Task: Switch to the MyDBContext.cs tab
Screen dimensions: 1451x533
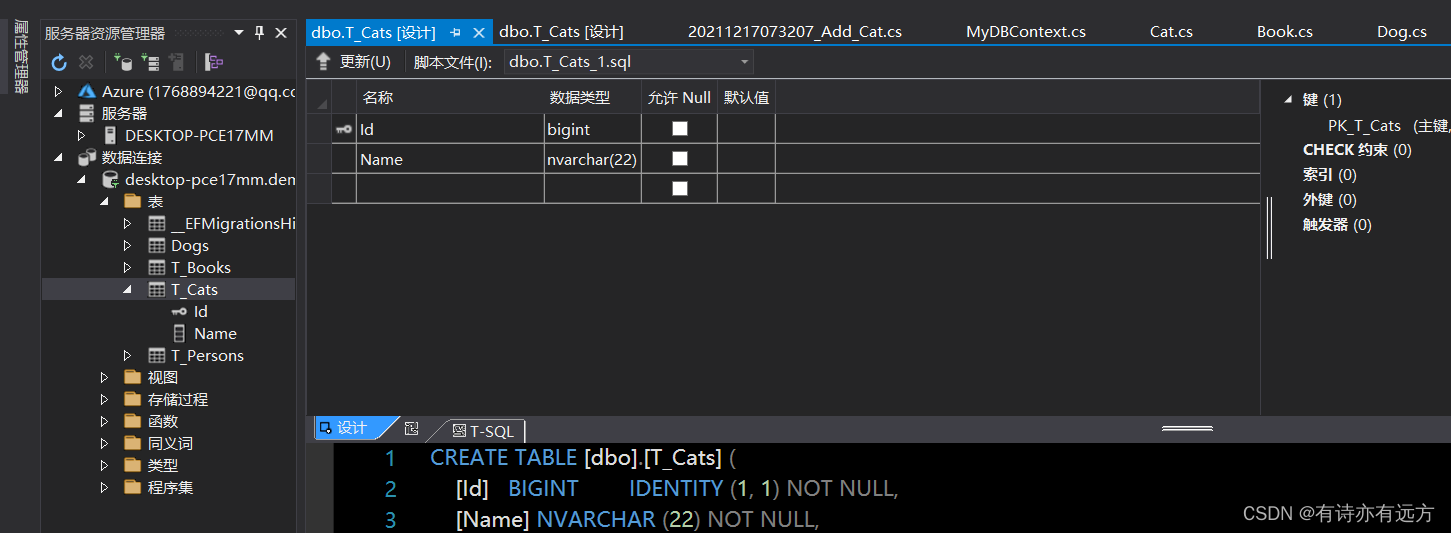Action: pyautogui.click(x=1025, y=32)
